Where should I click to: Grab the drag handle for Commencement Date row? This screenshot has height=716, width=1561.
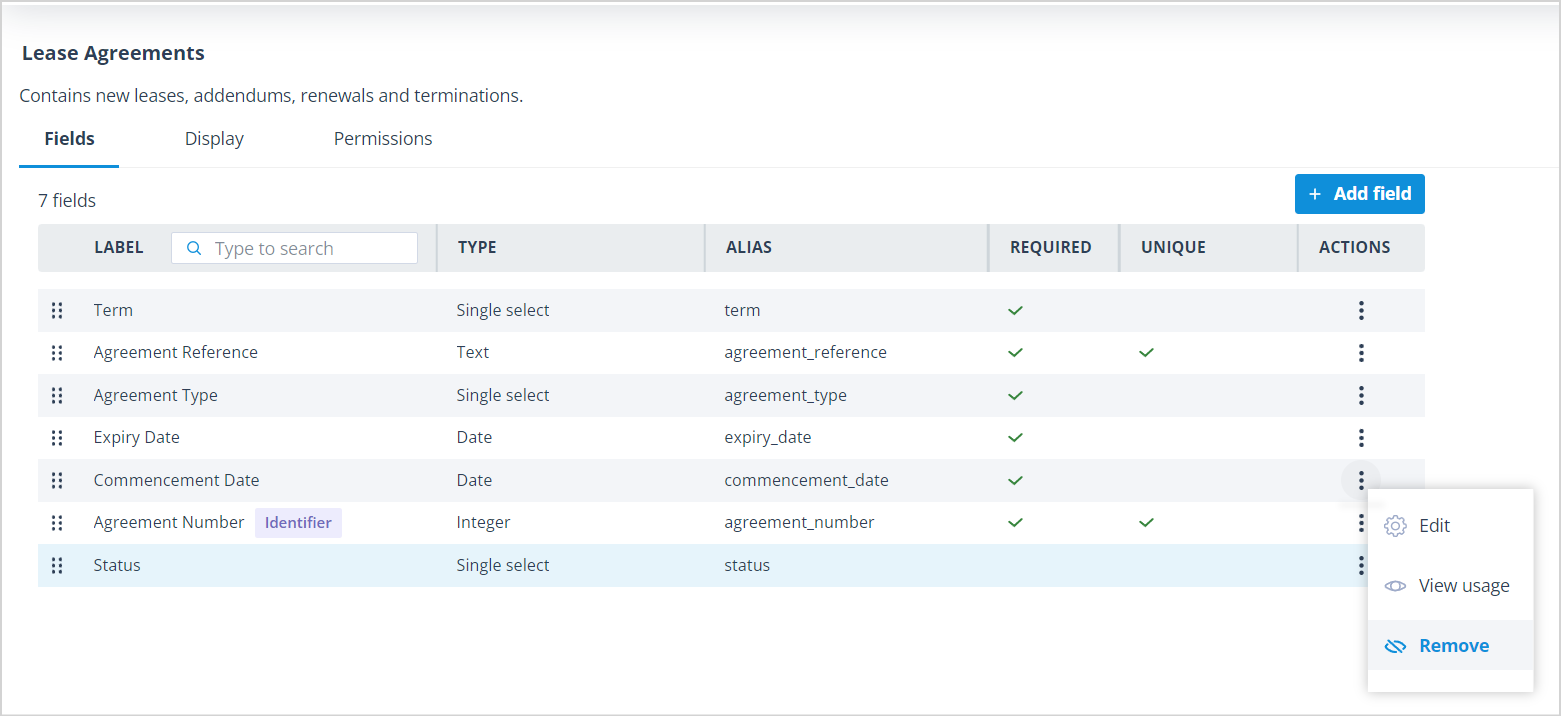[57, 480]
